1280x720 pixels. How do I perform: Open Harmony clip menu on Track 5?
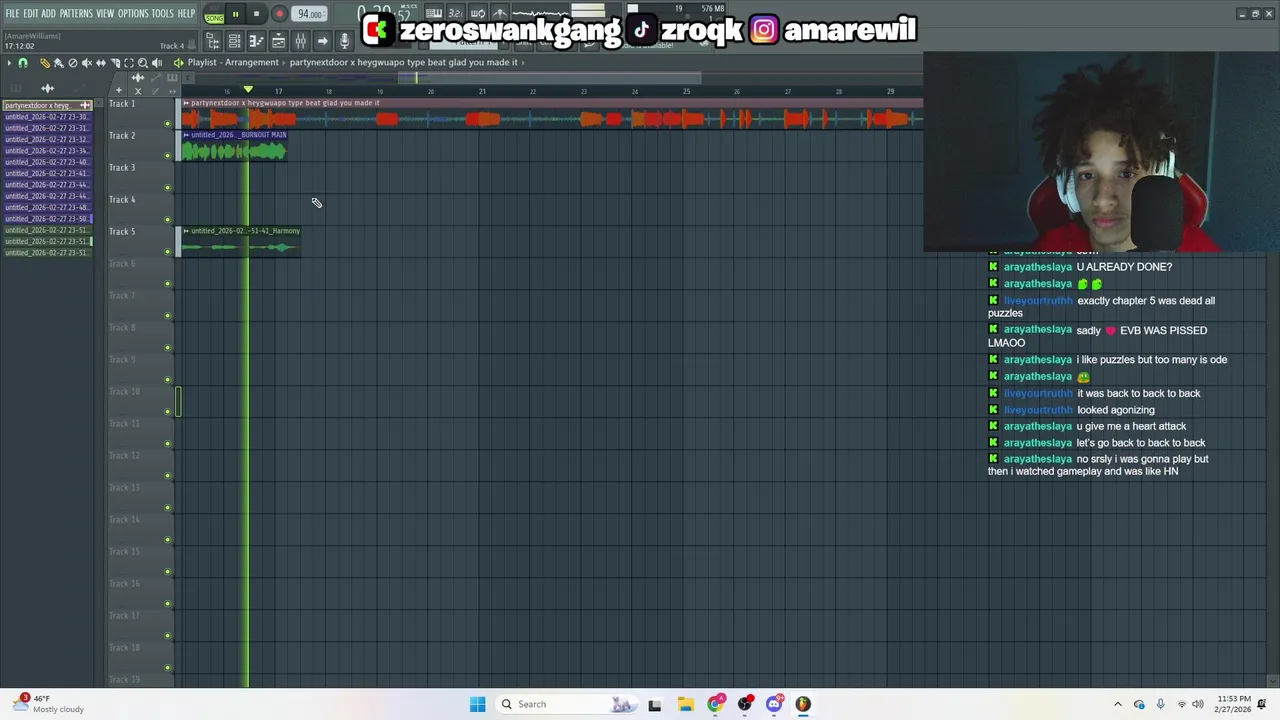click(x=186, y=231)
